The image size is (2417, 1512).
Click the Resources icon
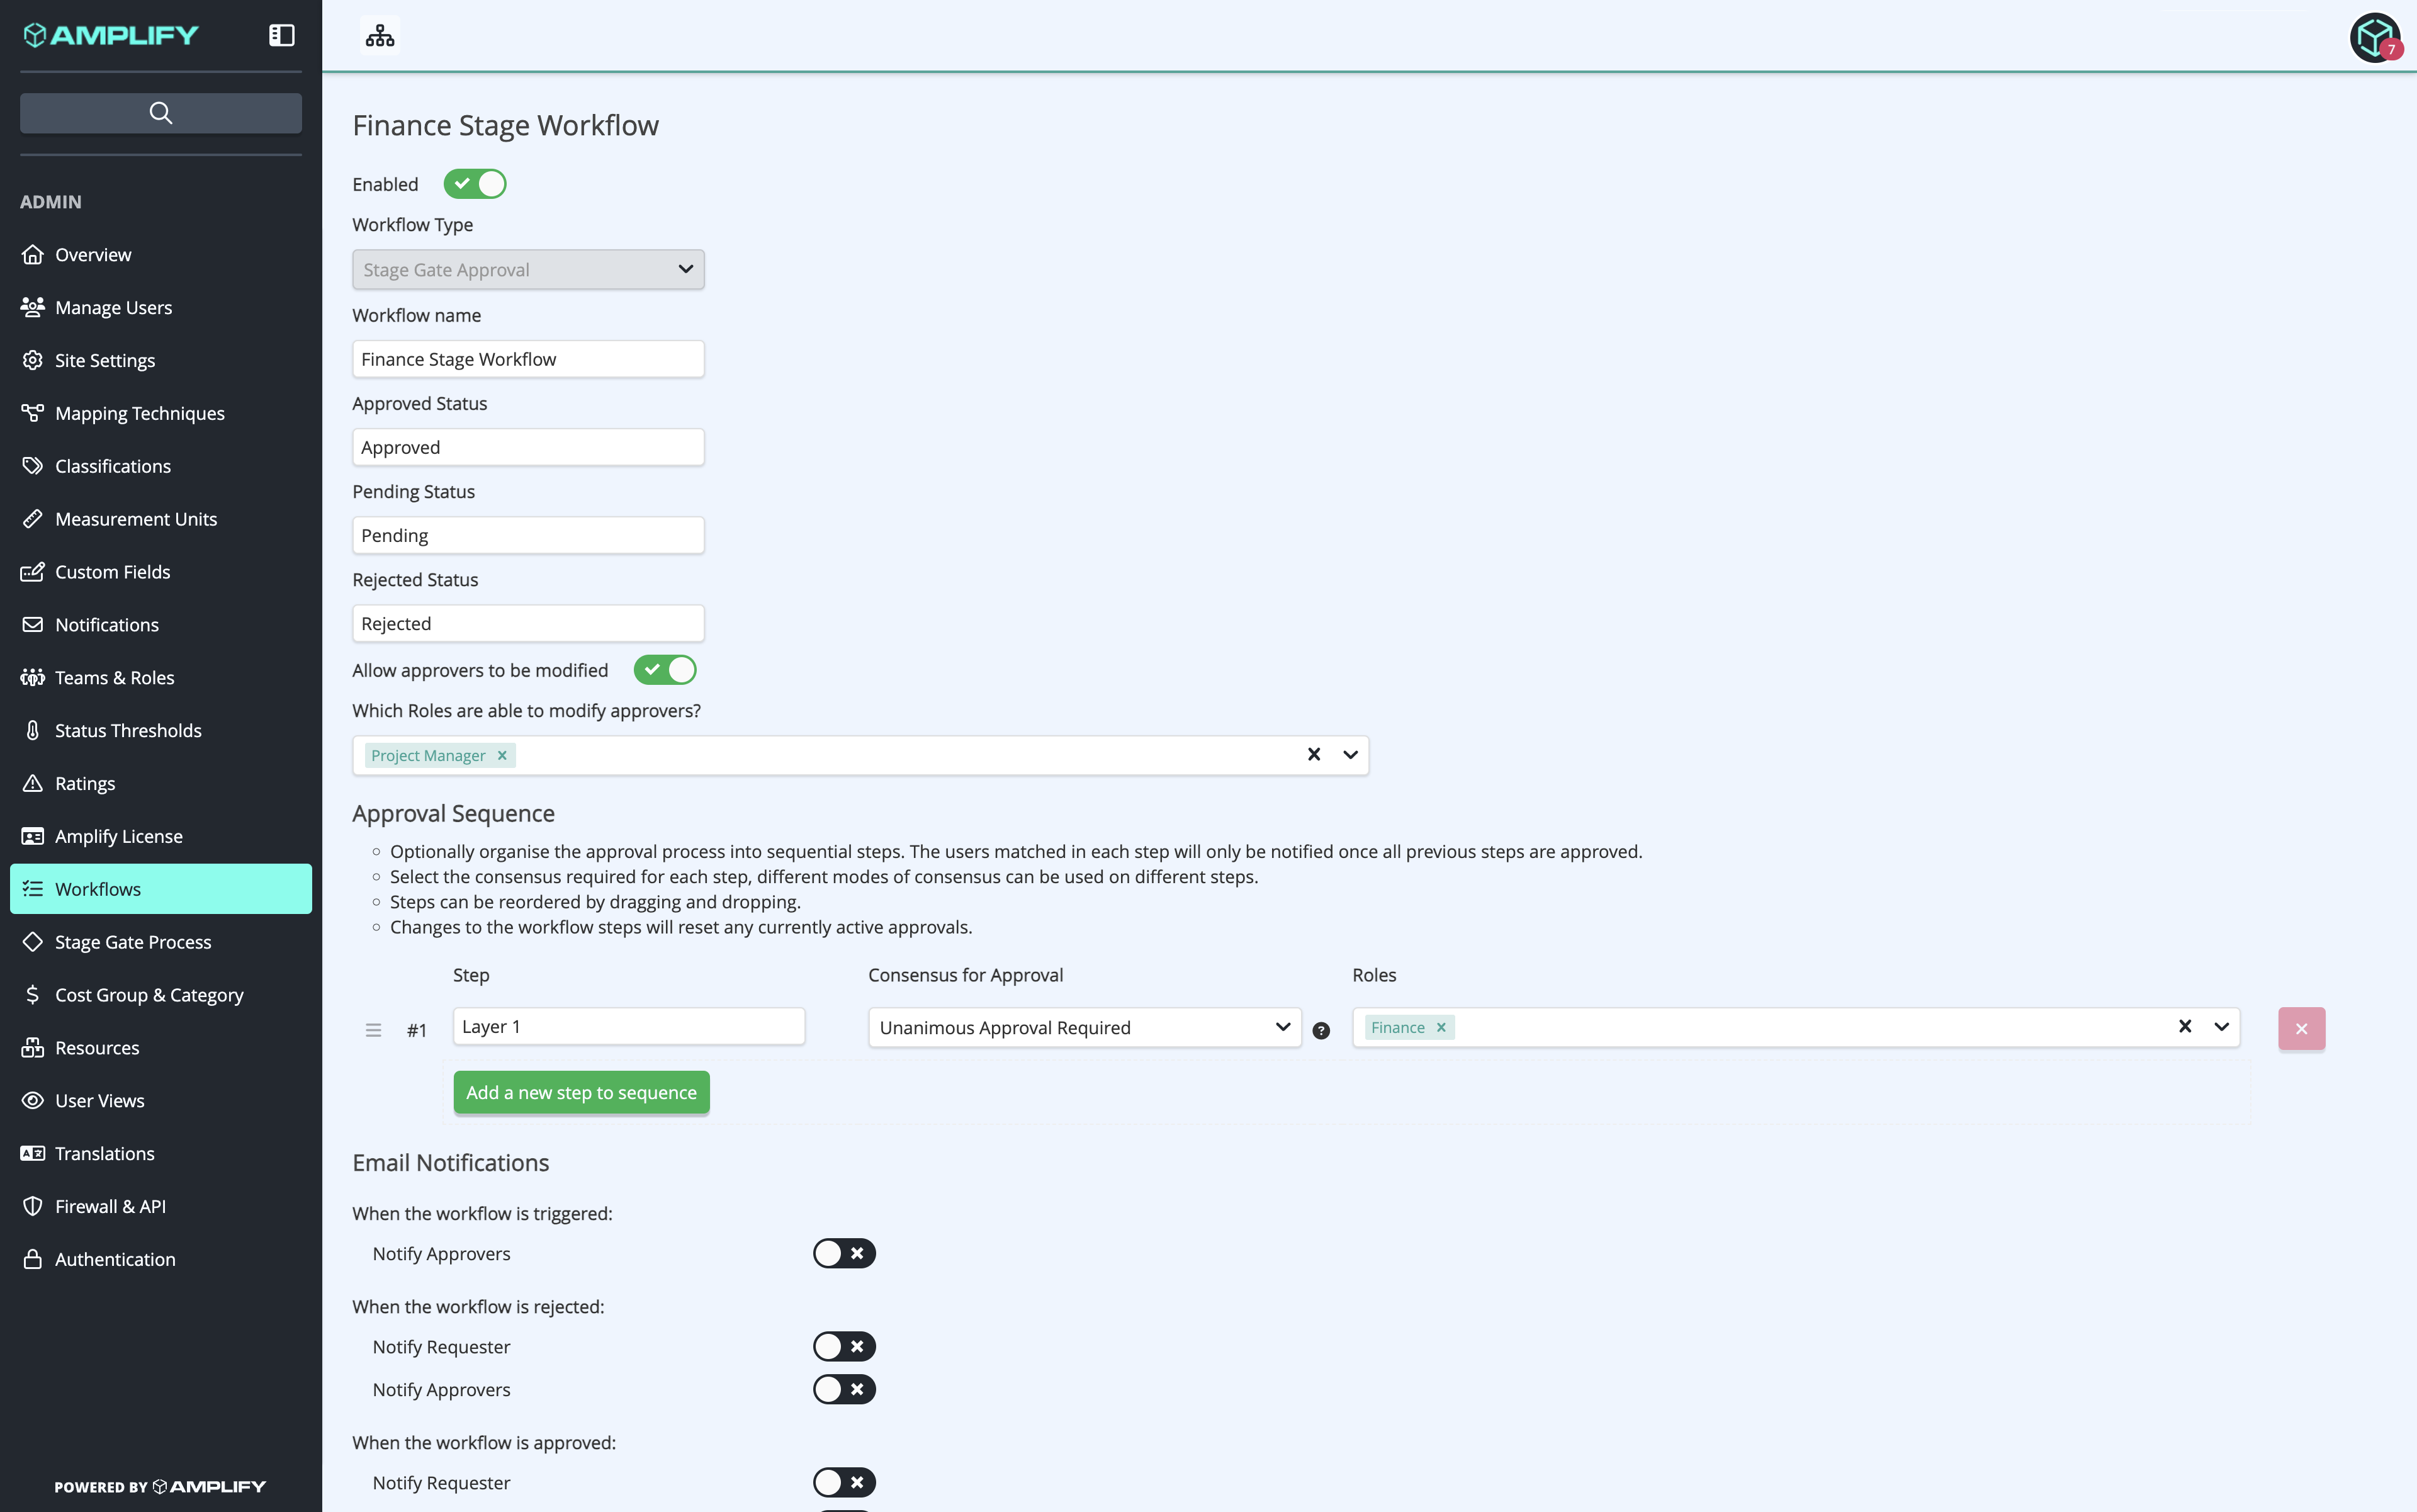pyautogui.click(x=33, y=1048)
